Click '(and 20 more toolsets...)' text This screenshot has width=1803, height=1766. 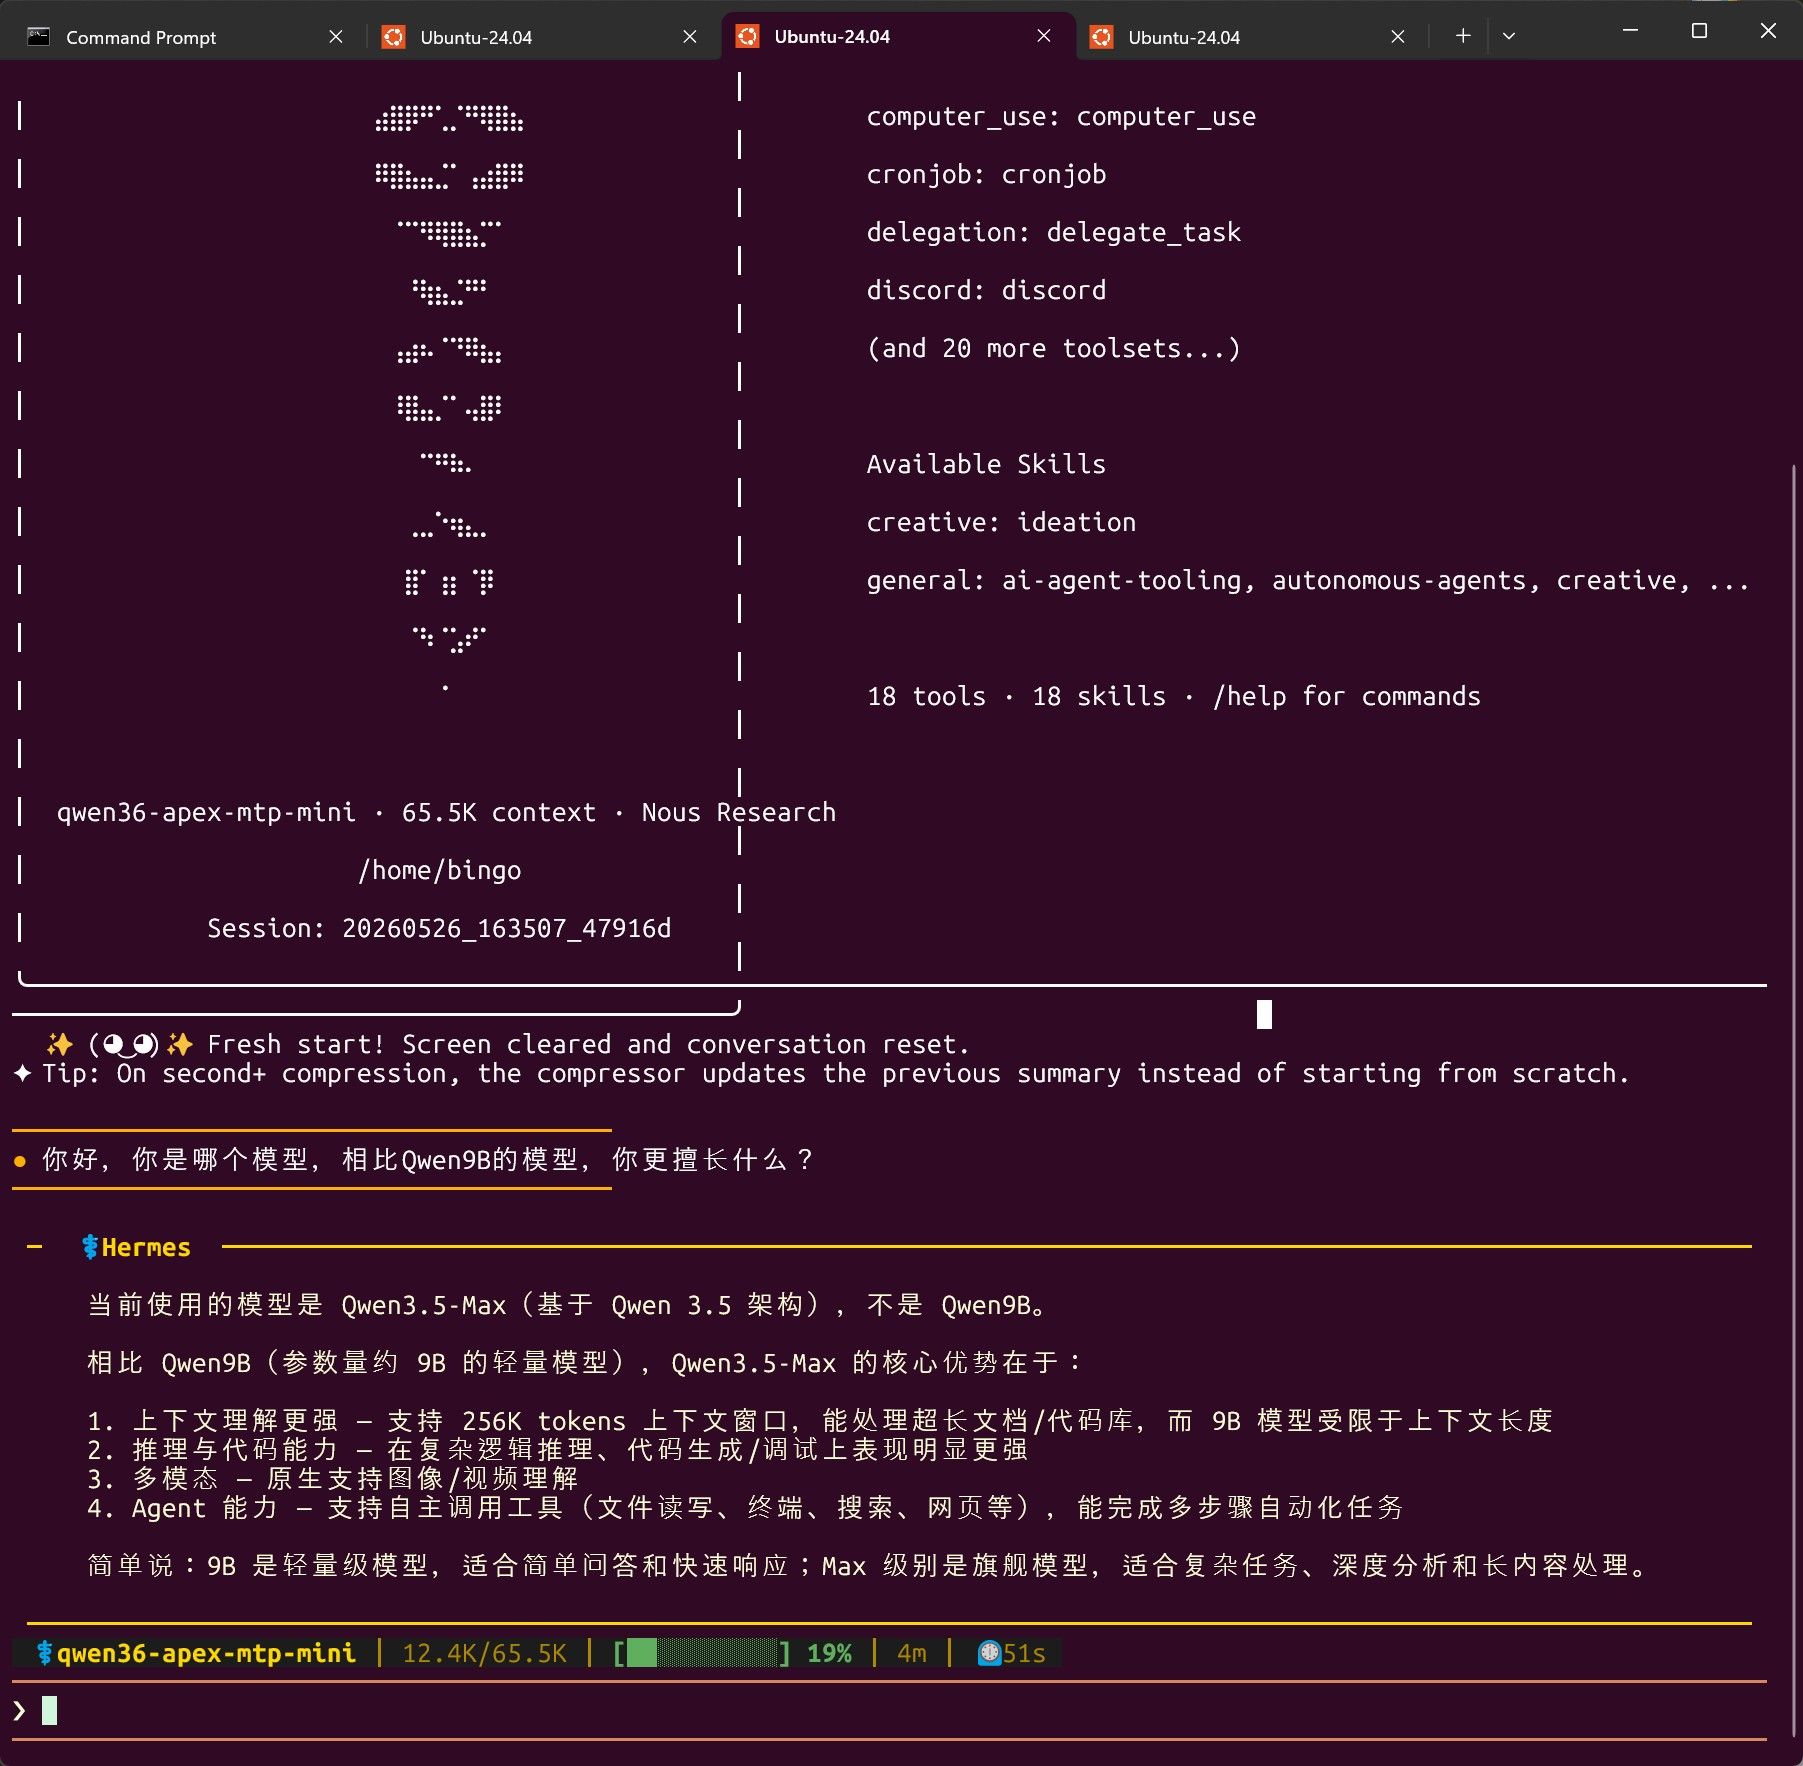(x=1053, y=348)
